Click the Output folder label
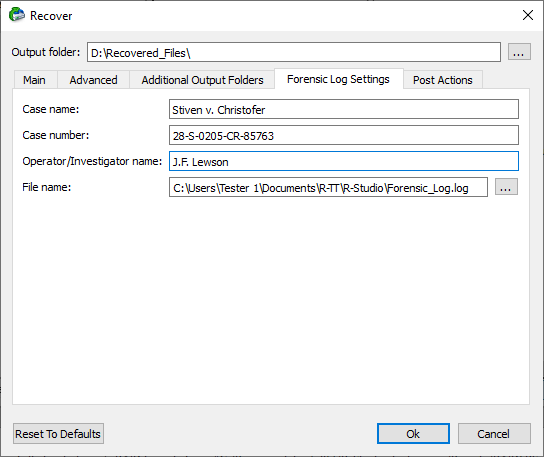The image size is (544, 457). tap(46, 52)
